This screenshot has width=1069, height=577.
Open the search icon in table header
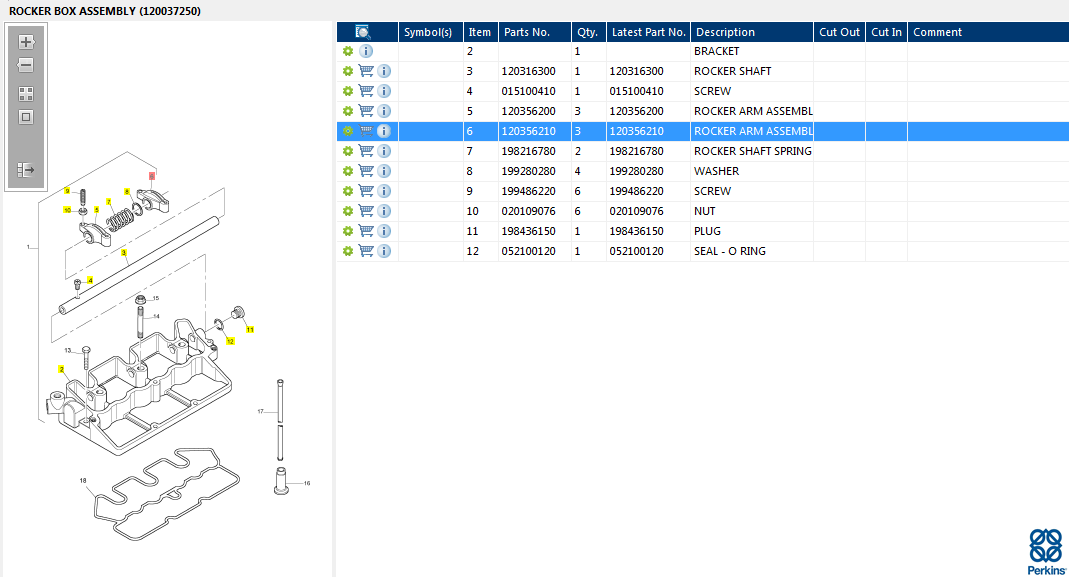(364, 32)
